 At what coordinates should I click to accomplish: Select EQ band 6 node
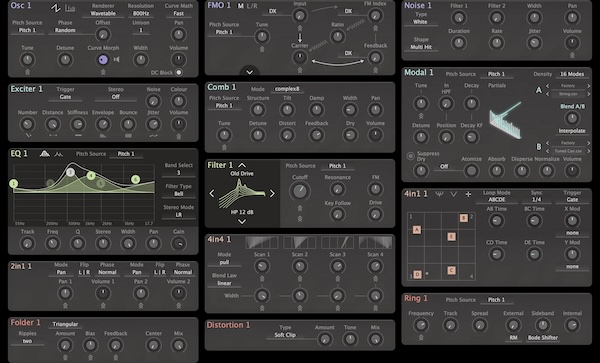pos(135,179)
